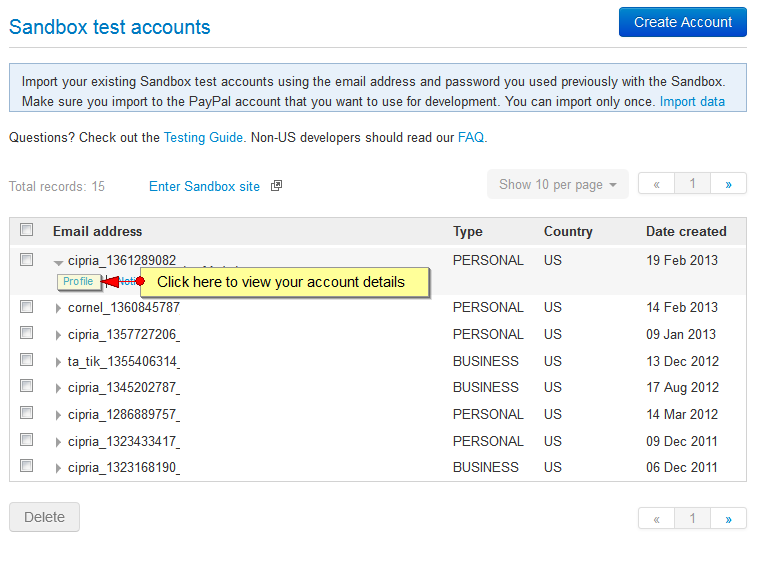Screen dimensions: 758x561
Task: Open the FAQ link
Action: point(471,137)
